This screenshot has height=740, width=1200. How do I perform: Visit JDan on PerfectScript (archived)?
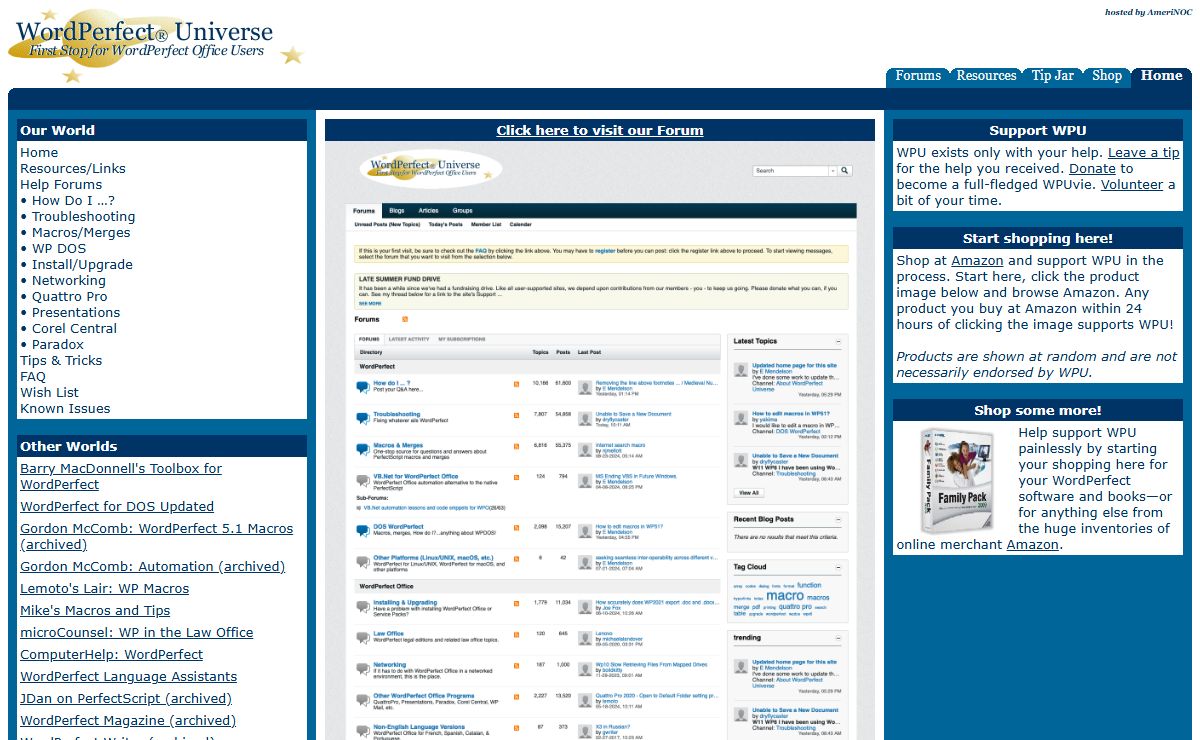[126, 699]
